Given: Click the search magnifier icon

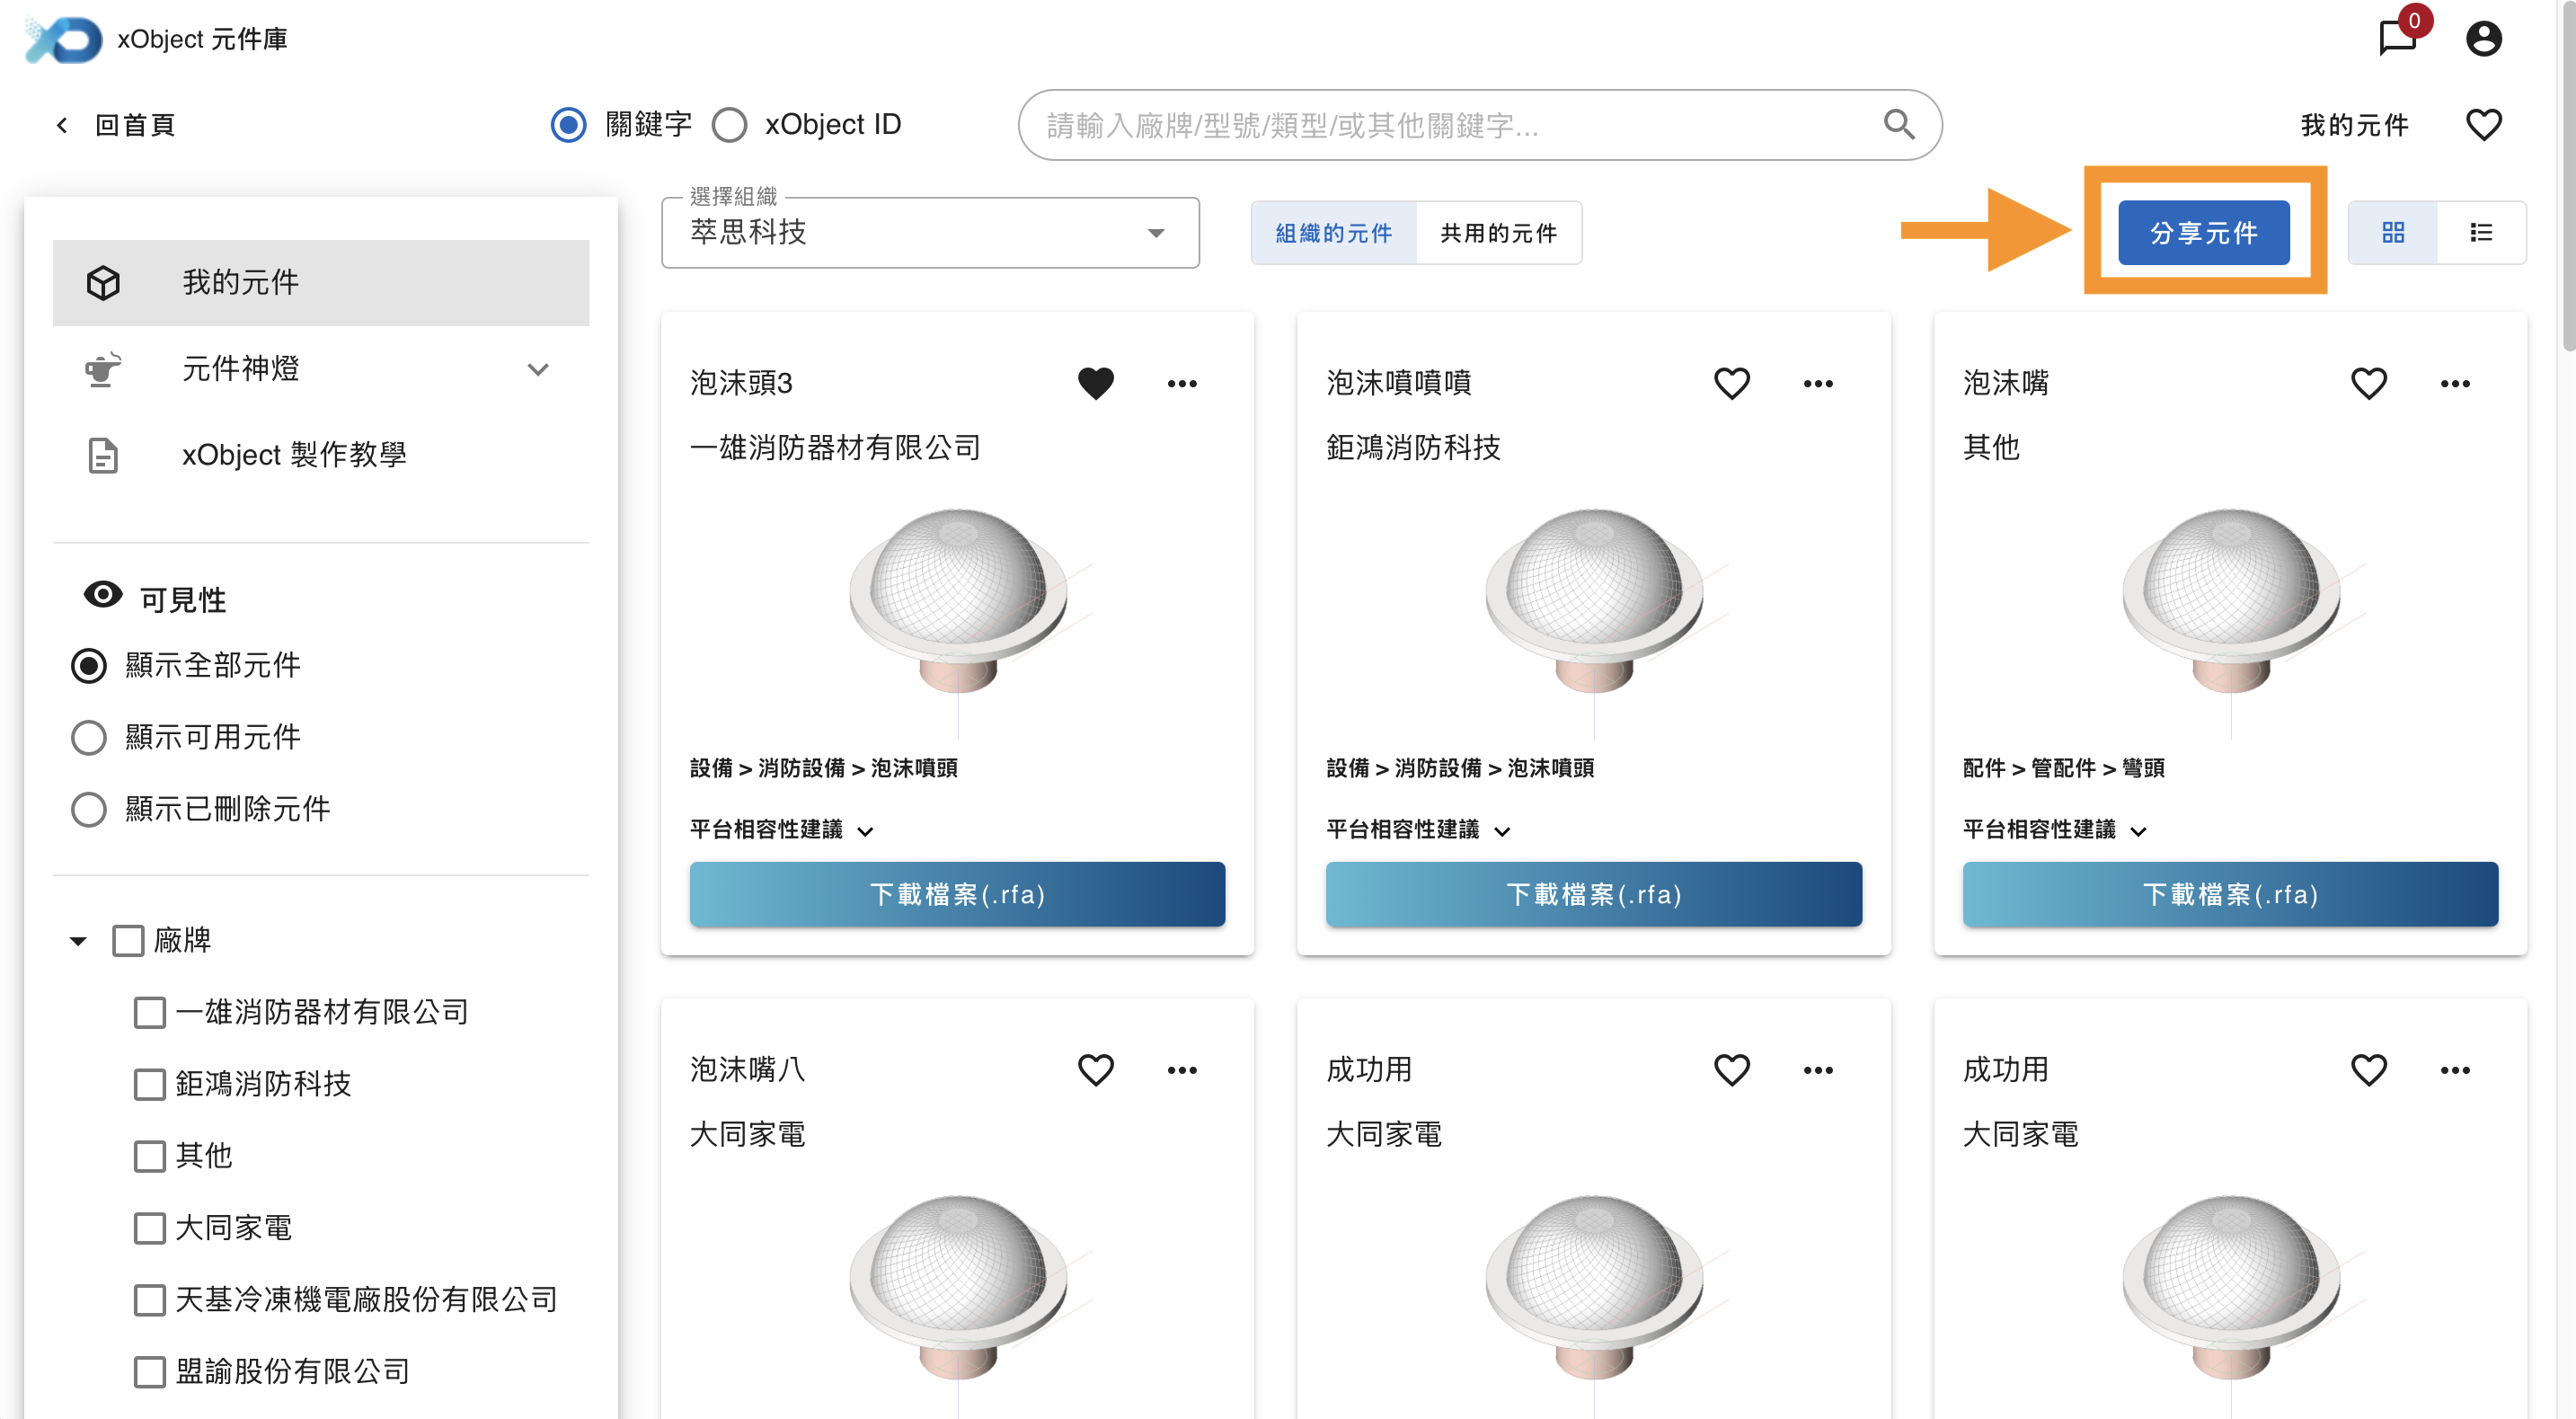Looking at the screenshot, I should click(x=1898, y=125).
